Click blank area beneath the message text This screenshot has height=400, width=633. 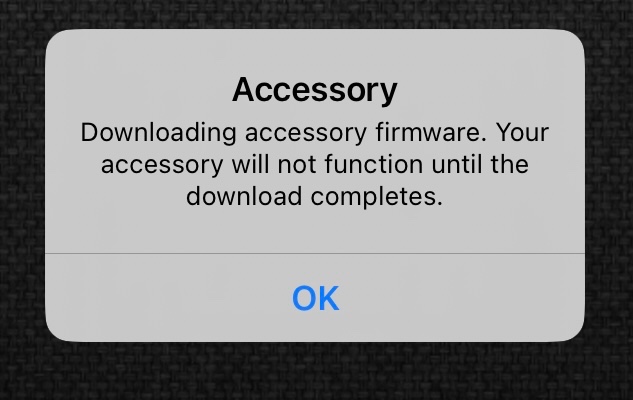(x=315, y=231)
